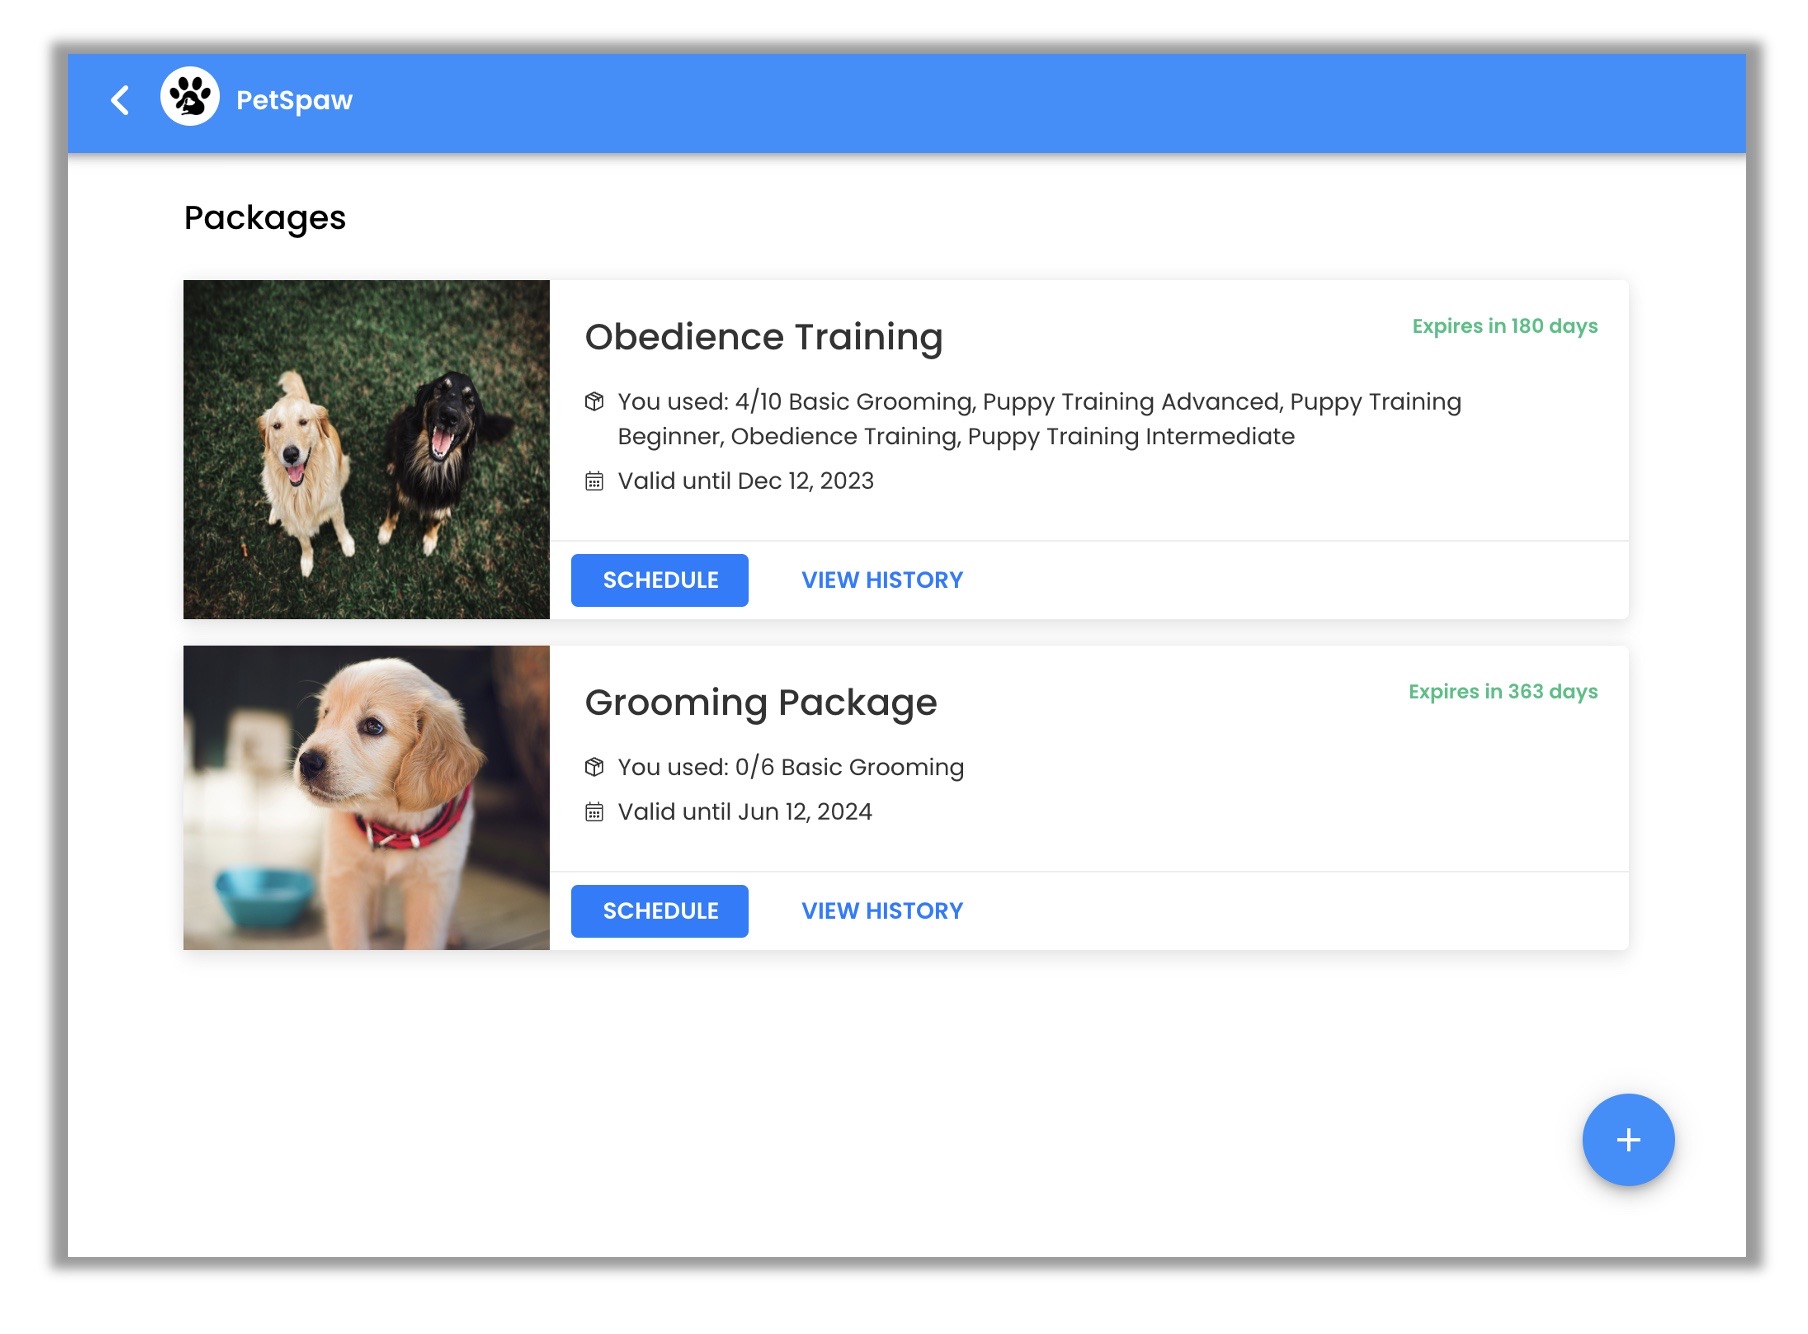1808x1334 pixels.
Task: Open the puppy thumbnail image
Action: point(367,798)
